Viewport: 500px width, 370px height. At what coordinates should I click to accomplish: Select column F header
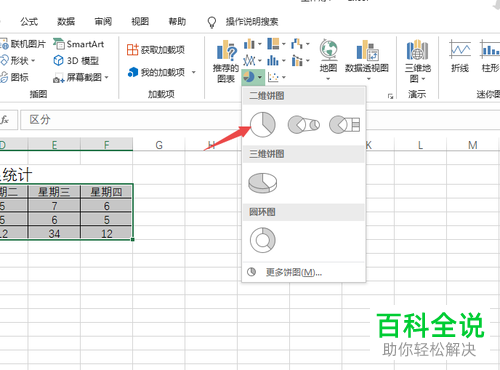pyautogui.click(x=107, y=145)
